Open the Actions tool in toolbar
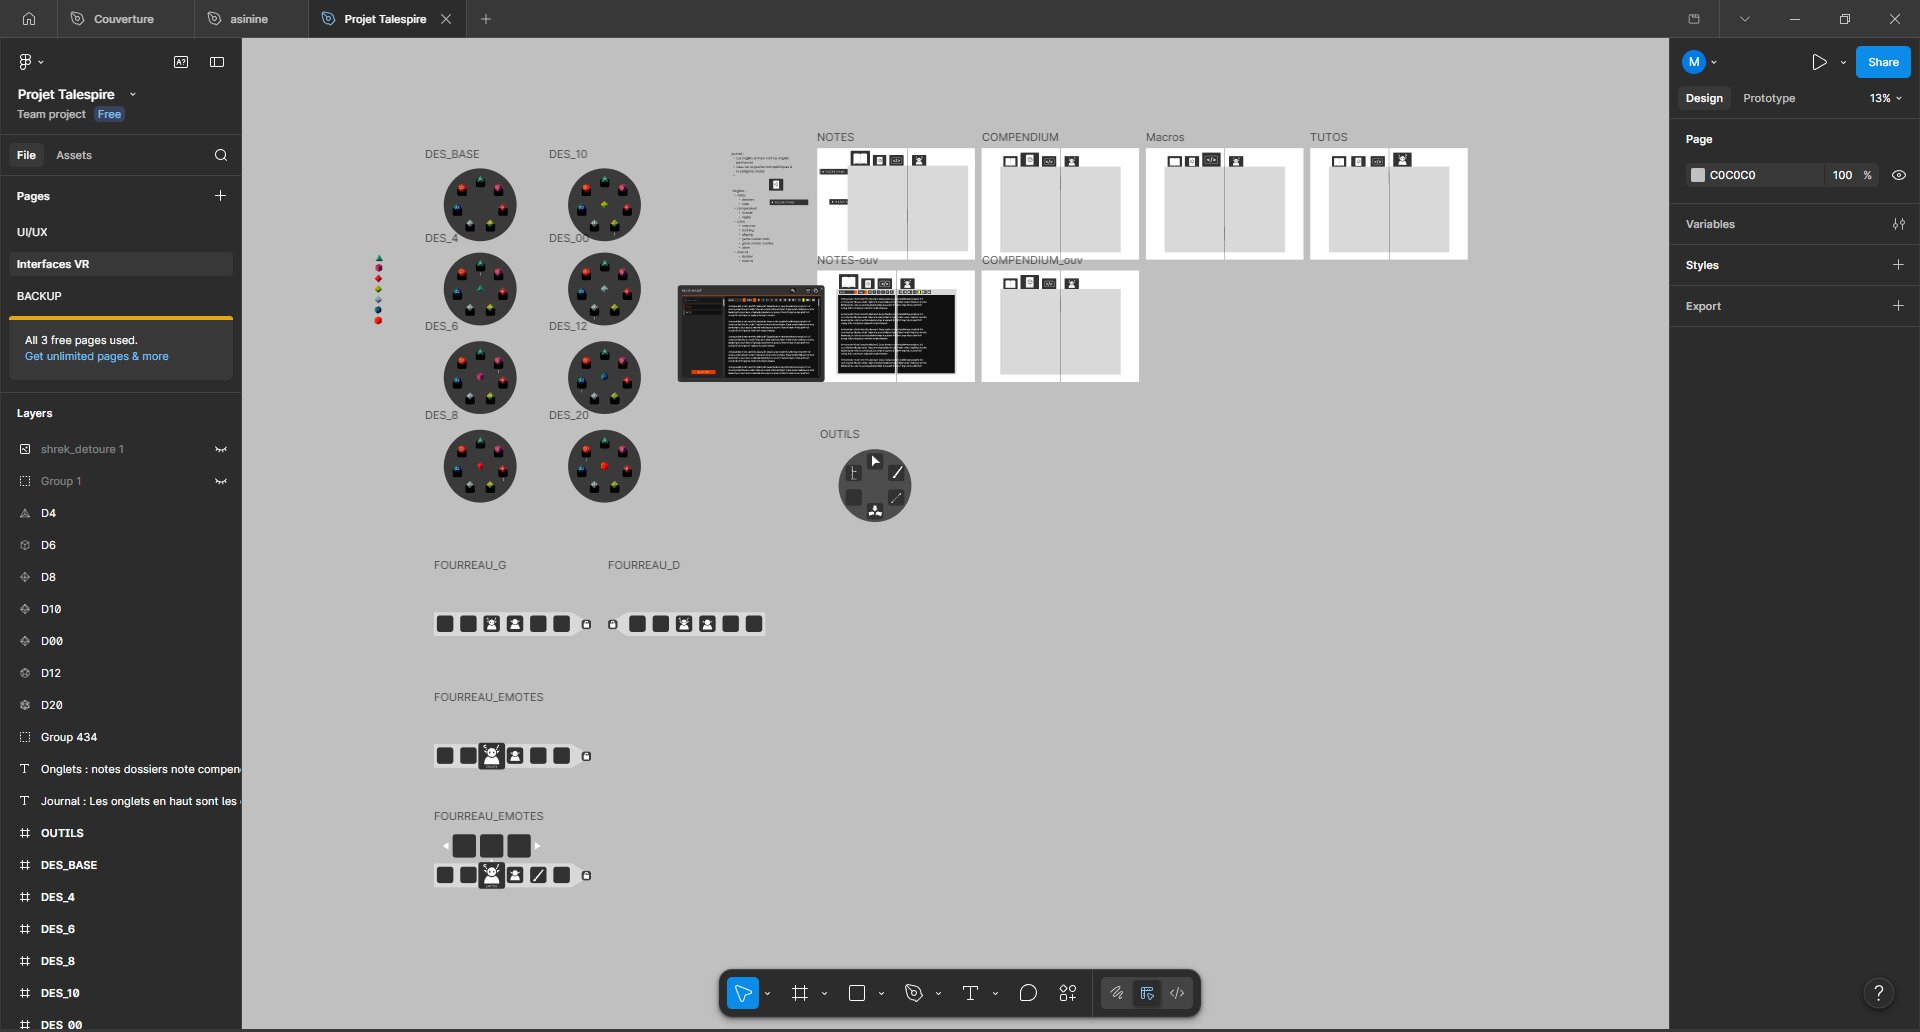This screenshot has height=1032, width=1920. (1068, 993)
